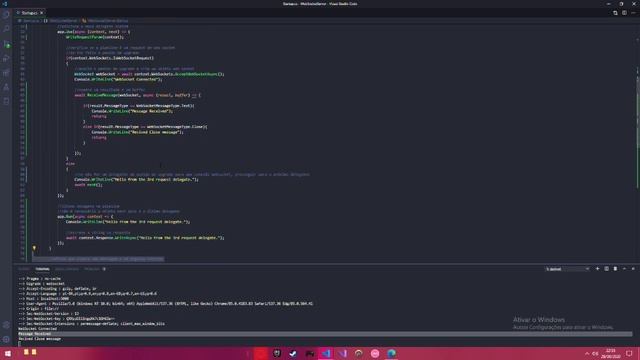Click the terminal line starting with "--> User-Agent"
This screenshot has height=360, width=640.
point(166,304)
